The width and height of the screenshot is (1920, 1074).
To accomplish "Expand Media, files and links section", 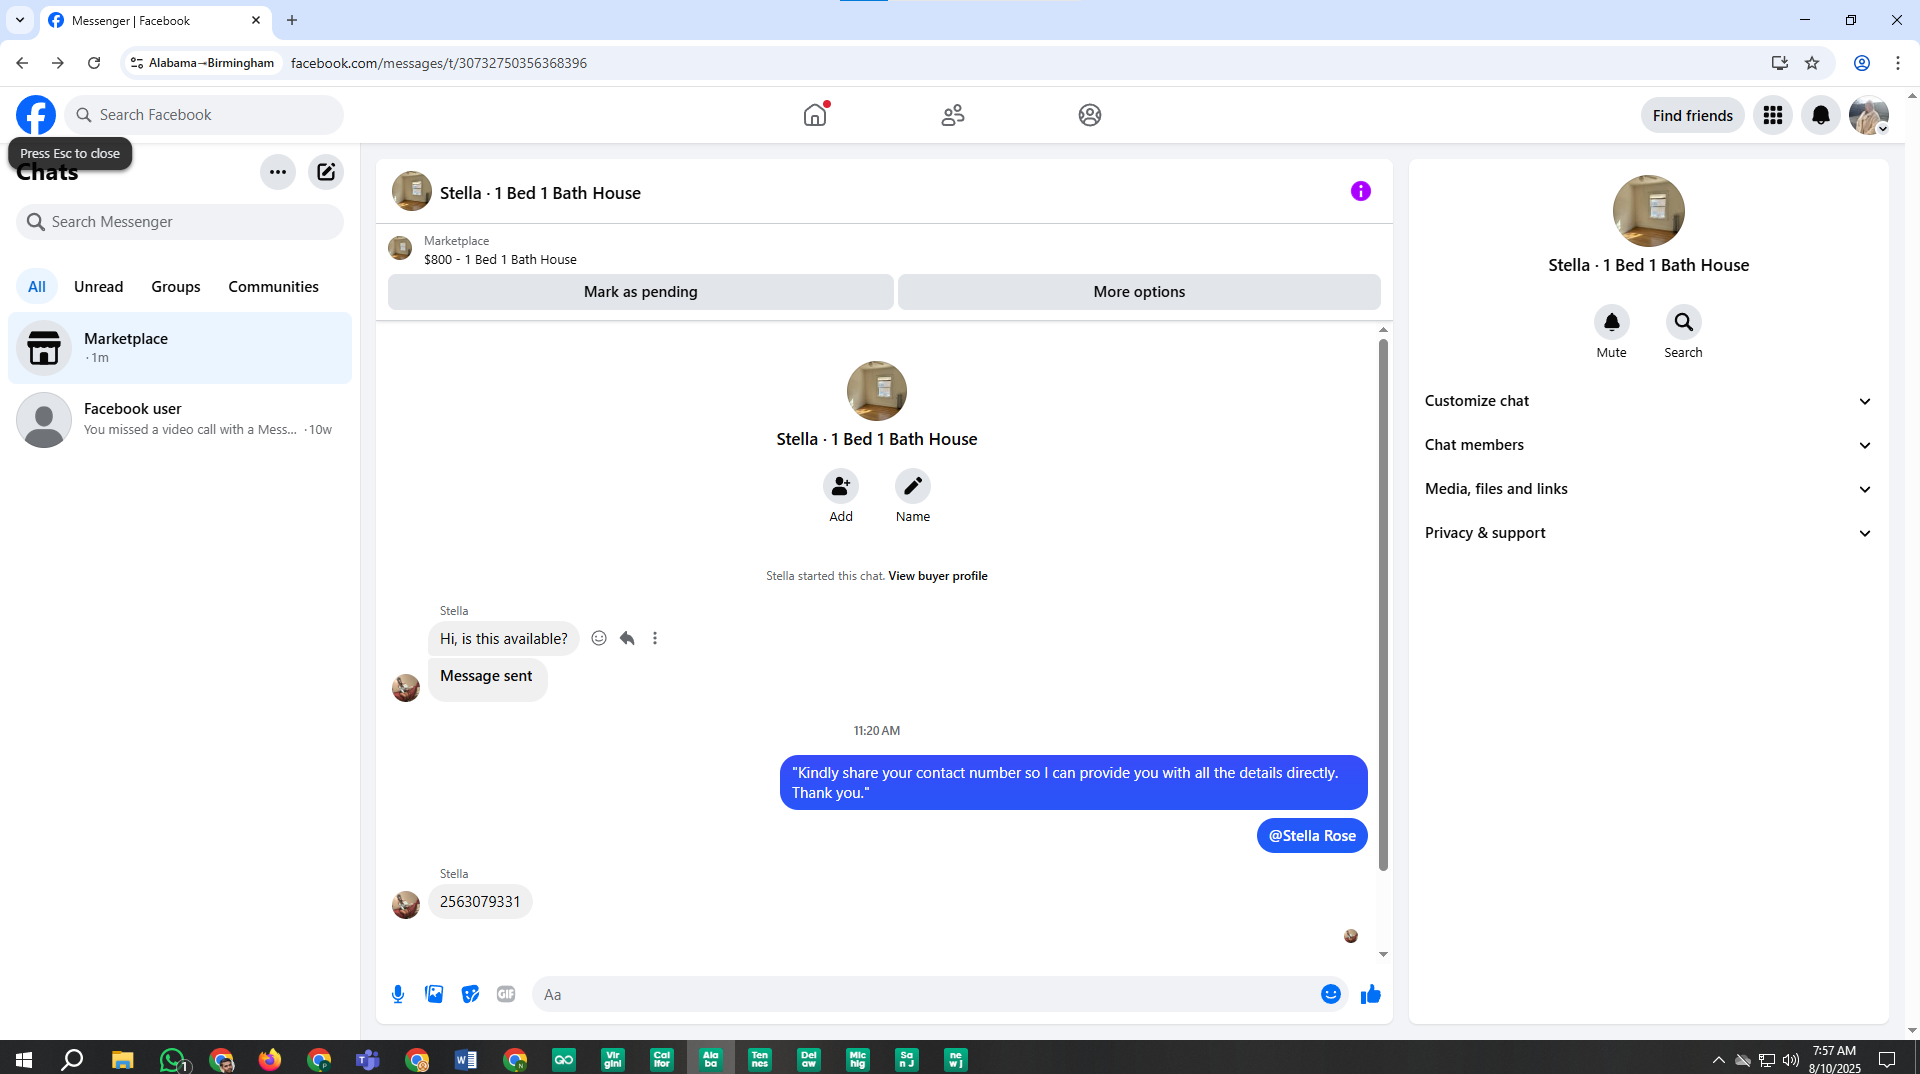I will tap(1648, 489).
